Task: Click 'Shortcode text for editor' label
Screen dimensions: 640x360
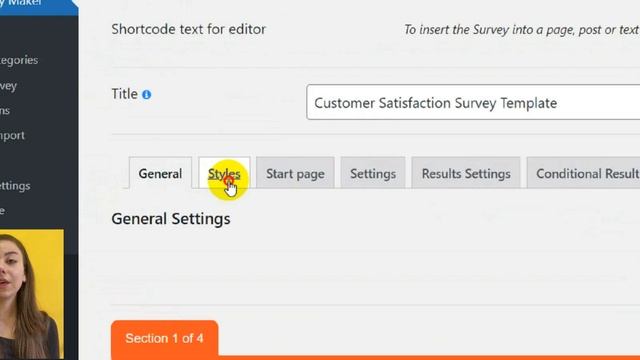Action: pos(189,29)
